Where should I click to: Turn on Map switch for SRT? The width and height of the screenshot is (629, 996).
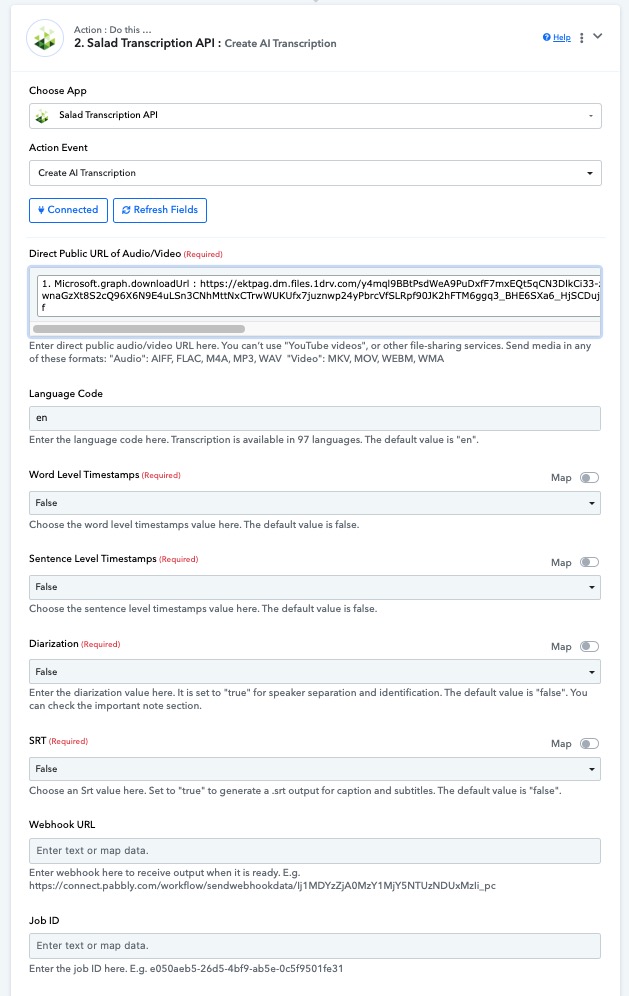pyautogui.click(x=590, y=744)
